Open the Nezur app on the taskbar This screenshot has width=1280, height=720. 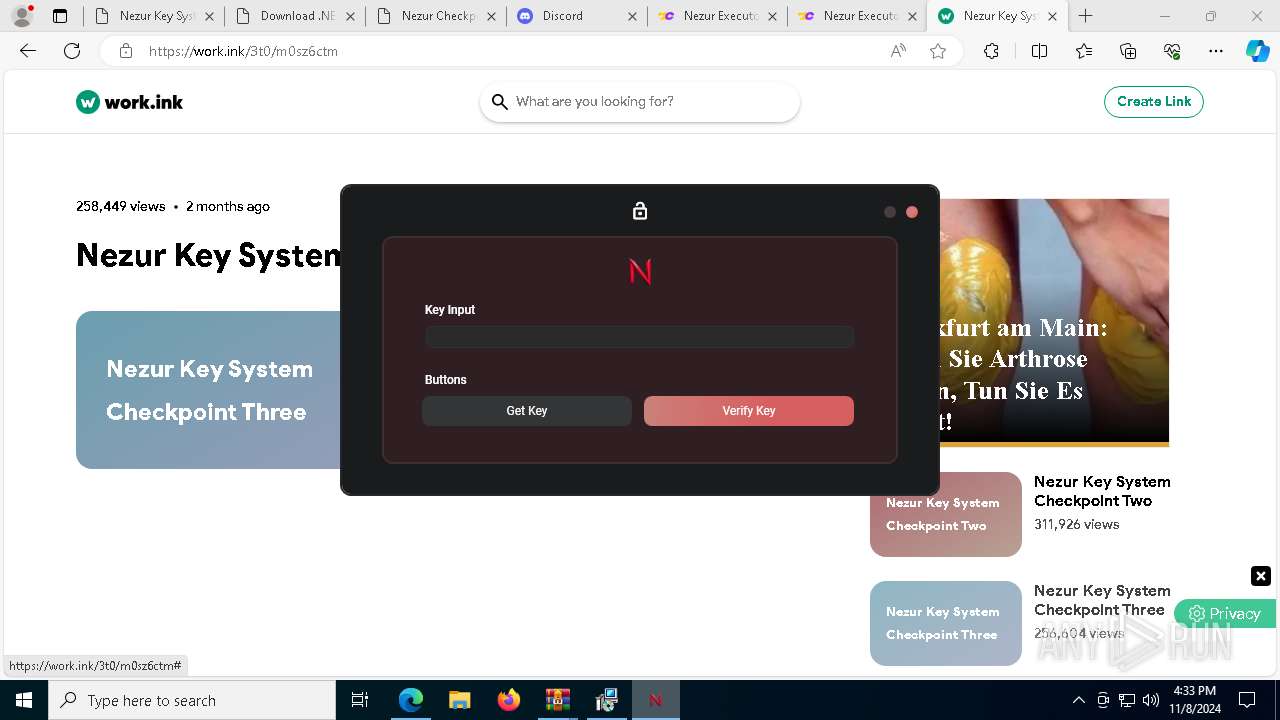[655, 700]
